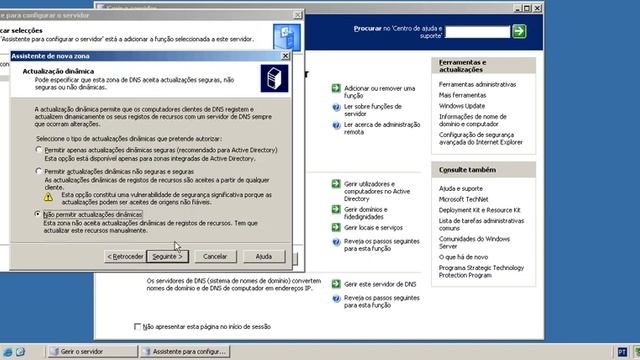This screenshot has height=360, width=640.
Task: Click green arrow beside Gerir este servidor de DNS
Action: click(x=336, y=284)
